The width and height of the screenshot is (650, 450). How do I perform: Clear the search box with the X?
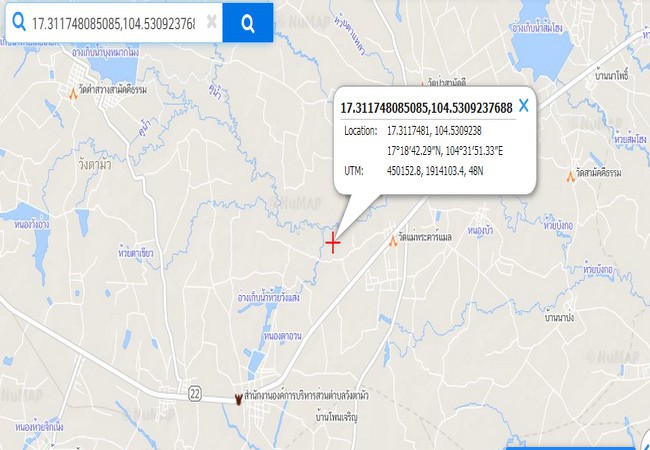211,22
